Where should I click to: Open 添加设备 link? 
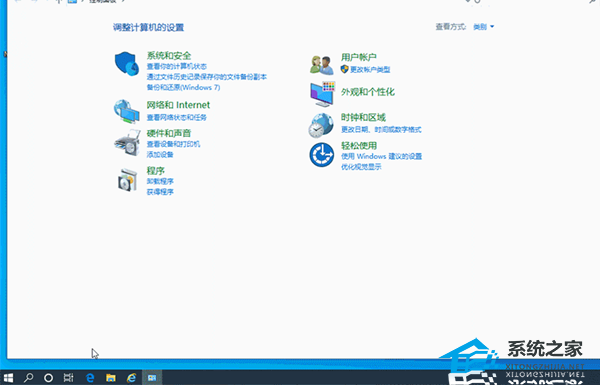160,155
